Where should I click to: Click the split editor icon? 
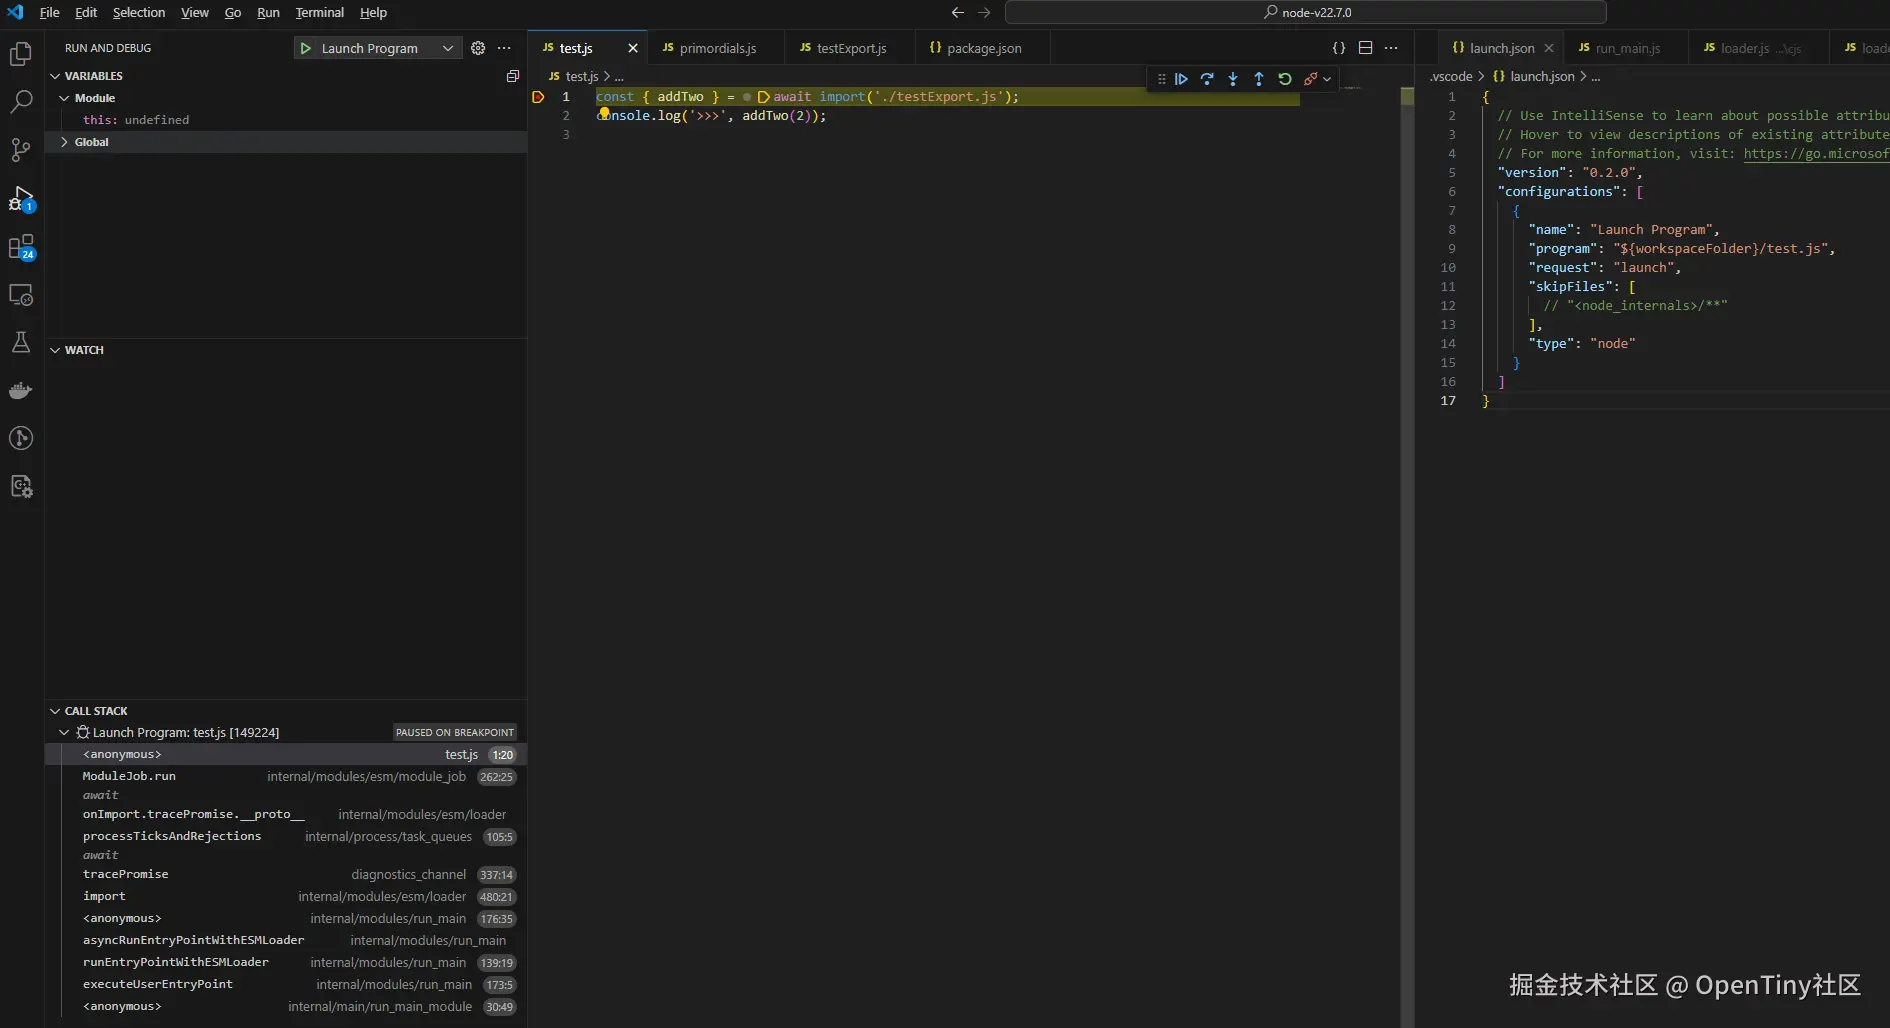[1365, 48]
